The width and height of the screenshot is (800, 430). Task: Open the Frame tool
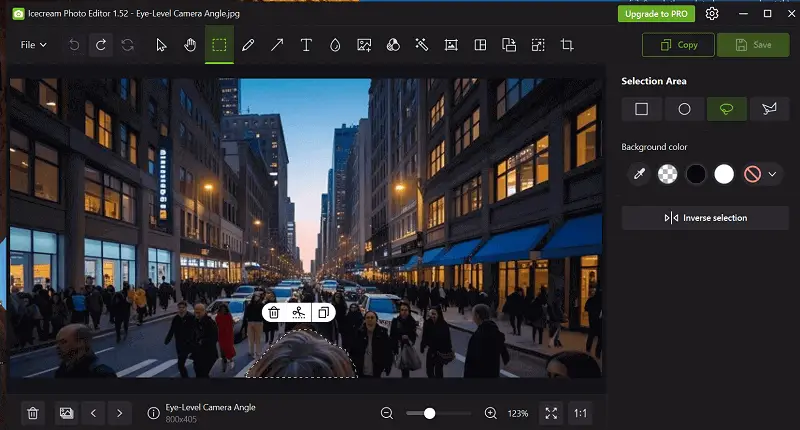pyautogui.click(x=451, y=45)
